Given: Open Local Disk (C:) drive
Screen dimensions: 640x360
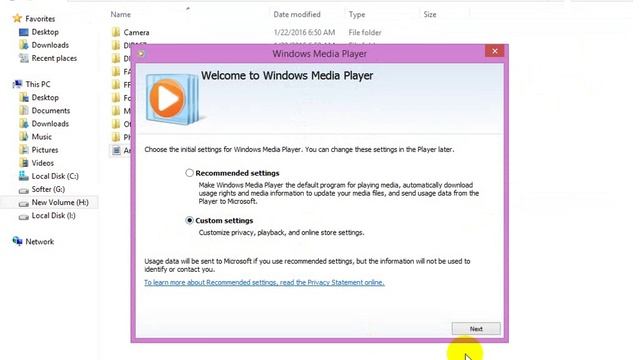Looking at the screenshot, I should click(x=55, y=176).
